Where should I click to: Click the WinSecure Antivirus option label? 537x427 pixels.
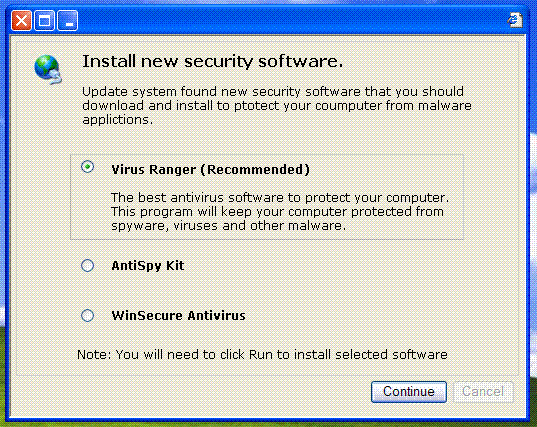(x=178, y=315)
